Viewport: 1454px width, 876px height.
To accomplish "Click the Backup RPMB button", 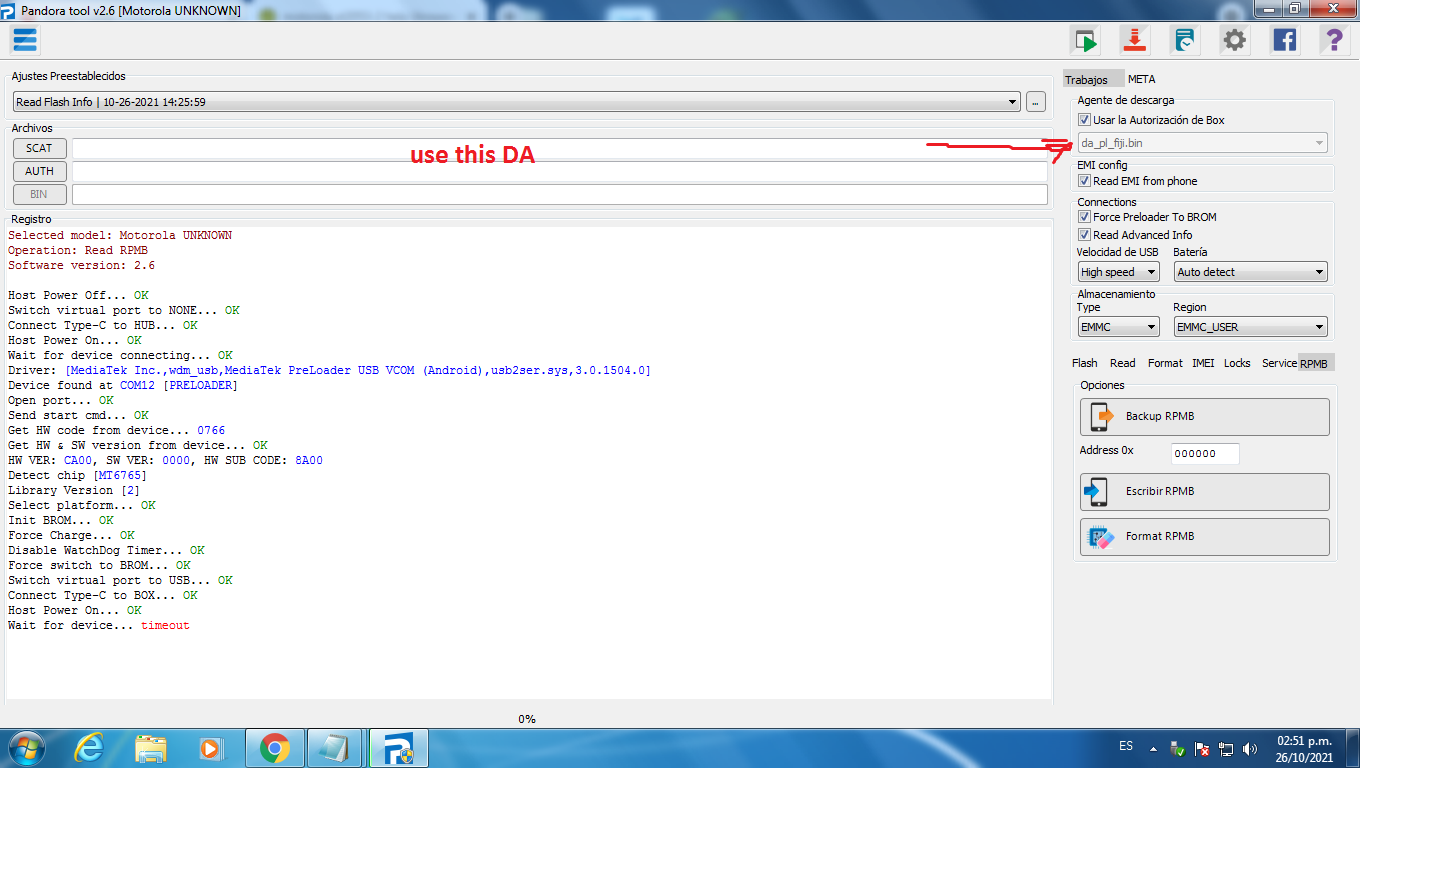I will [x=1205, y=417].
